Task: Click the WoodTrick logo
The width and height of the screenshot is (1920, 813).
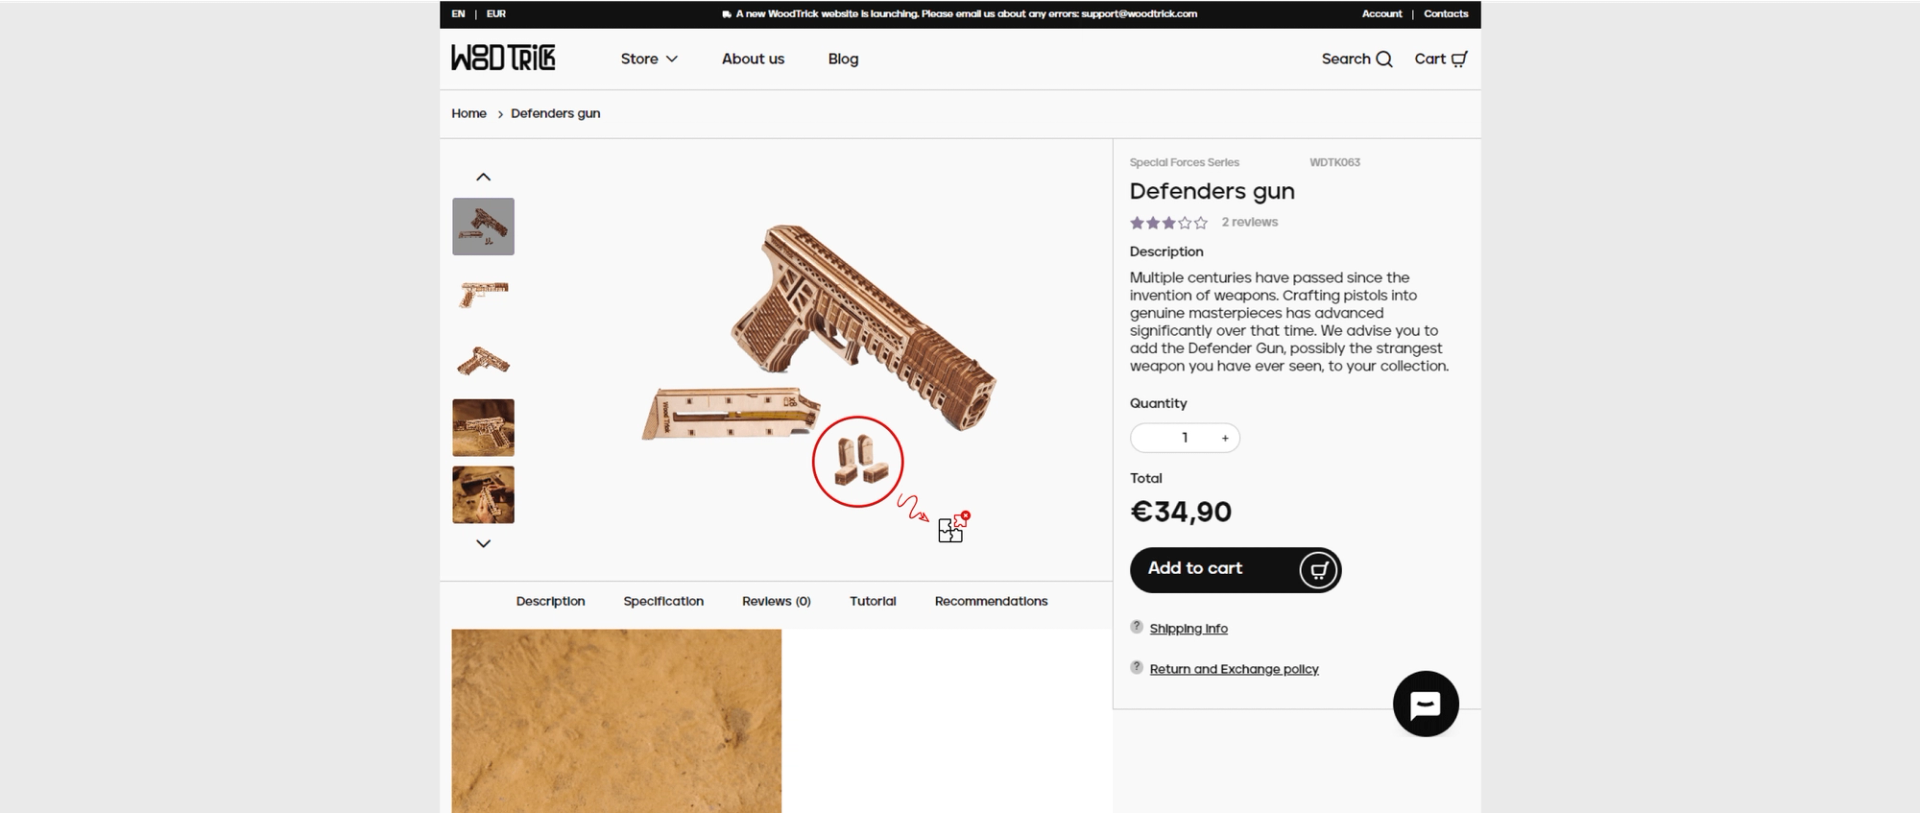Action: [x=503, y=58]
